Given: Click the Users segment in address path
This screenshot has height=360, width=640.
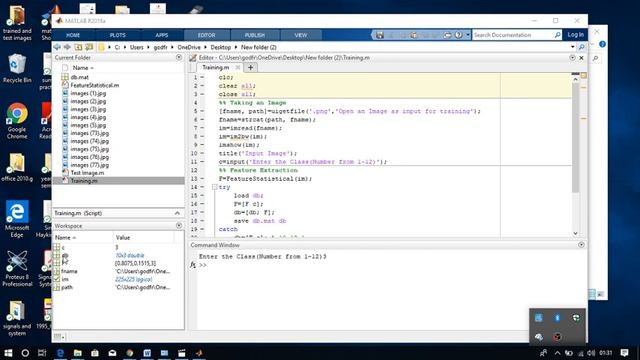Looking at the screenshot, I should [x=137, y=47].
